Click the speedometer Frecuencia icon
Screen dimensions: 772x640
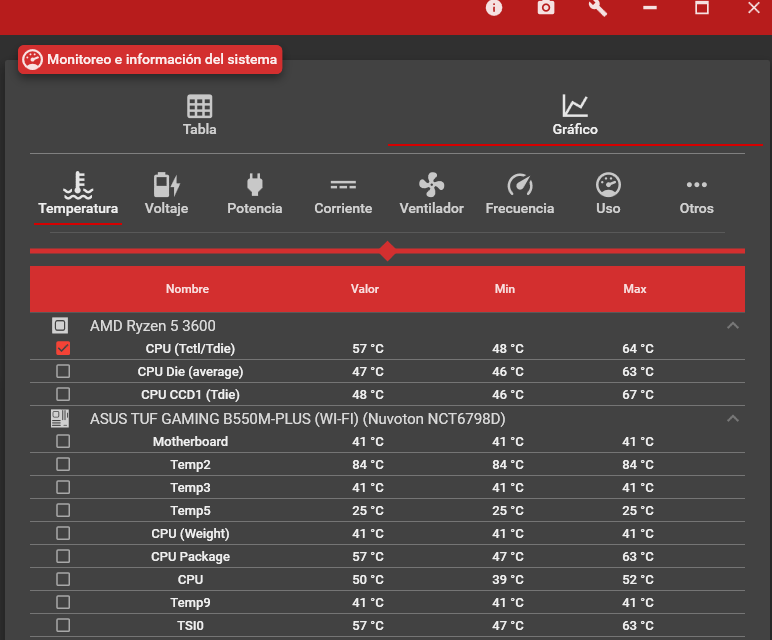coord(520,185)
